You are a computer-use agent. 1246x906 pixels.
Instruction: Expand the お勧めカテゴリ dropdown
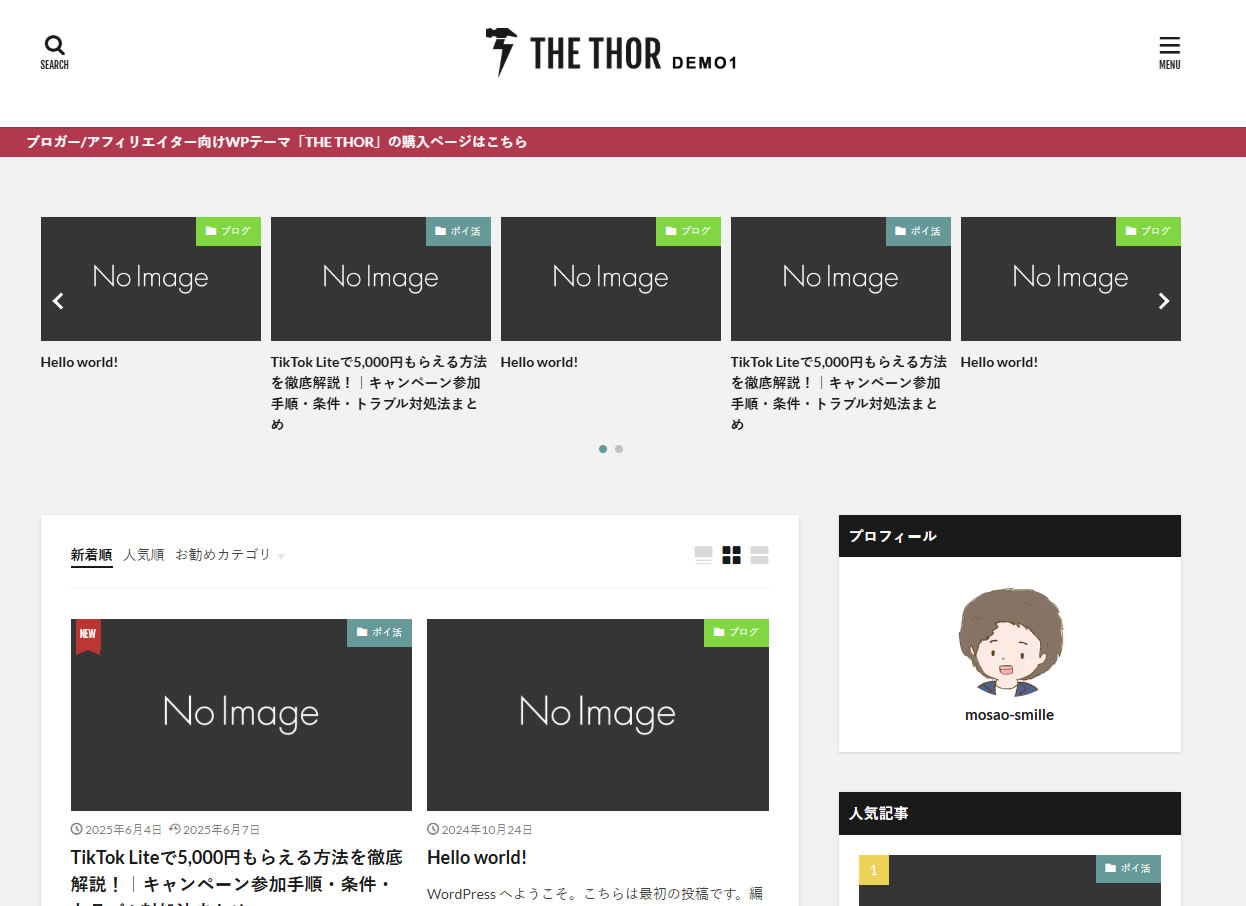pyautogui.click(x=229, y=555)
